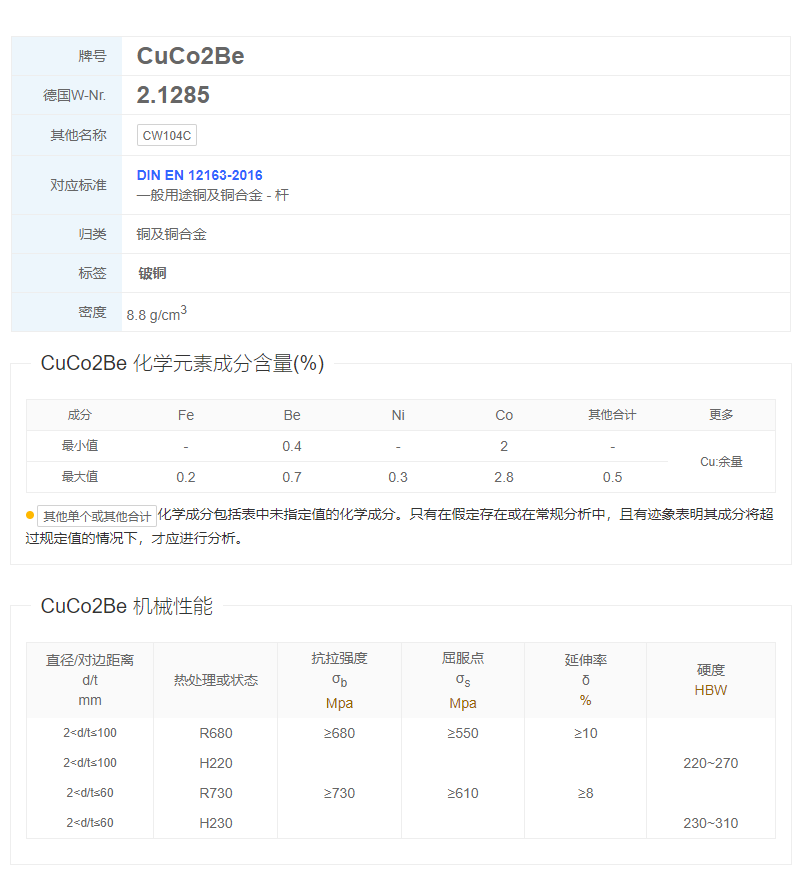Click the density value 8.8 g/cm3
The height and width of the screenshot is (880, 800).
157,313
